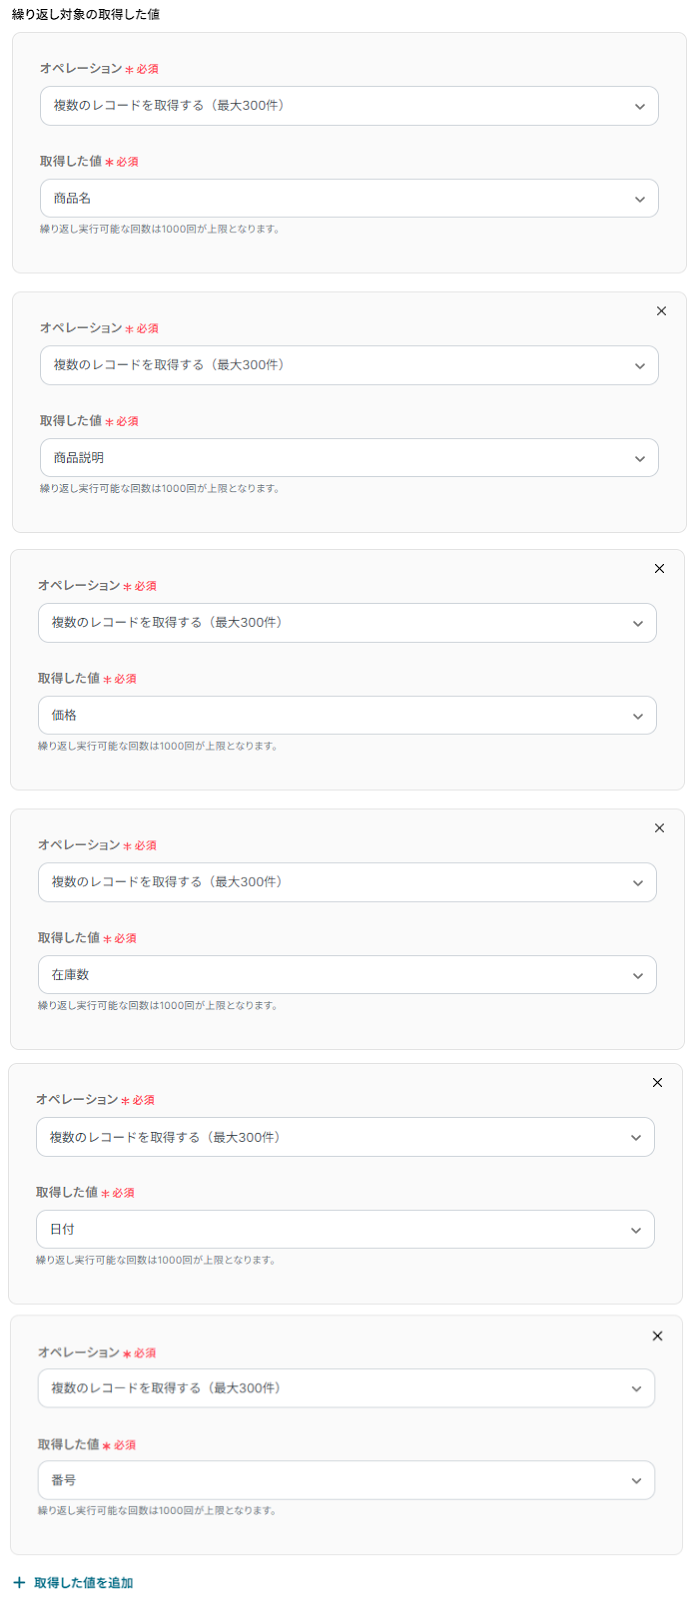Image resolution: width=695 pixels, height=1600 pixels.
Task: Remove the 在庫数 value block
Action: pyautogui.click(x=659, y=828)
